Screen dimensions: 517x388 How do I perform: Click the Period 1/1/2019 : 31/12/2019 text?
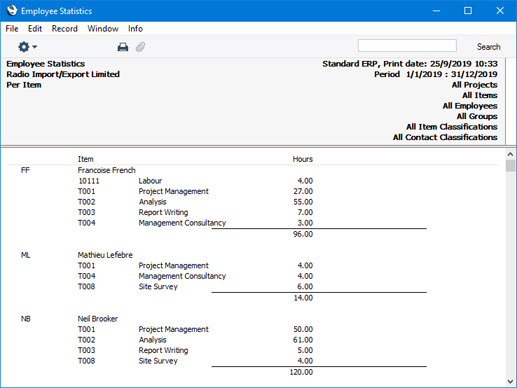(x=436, y=74)
